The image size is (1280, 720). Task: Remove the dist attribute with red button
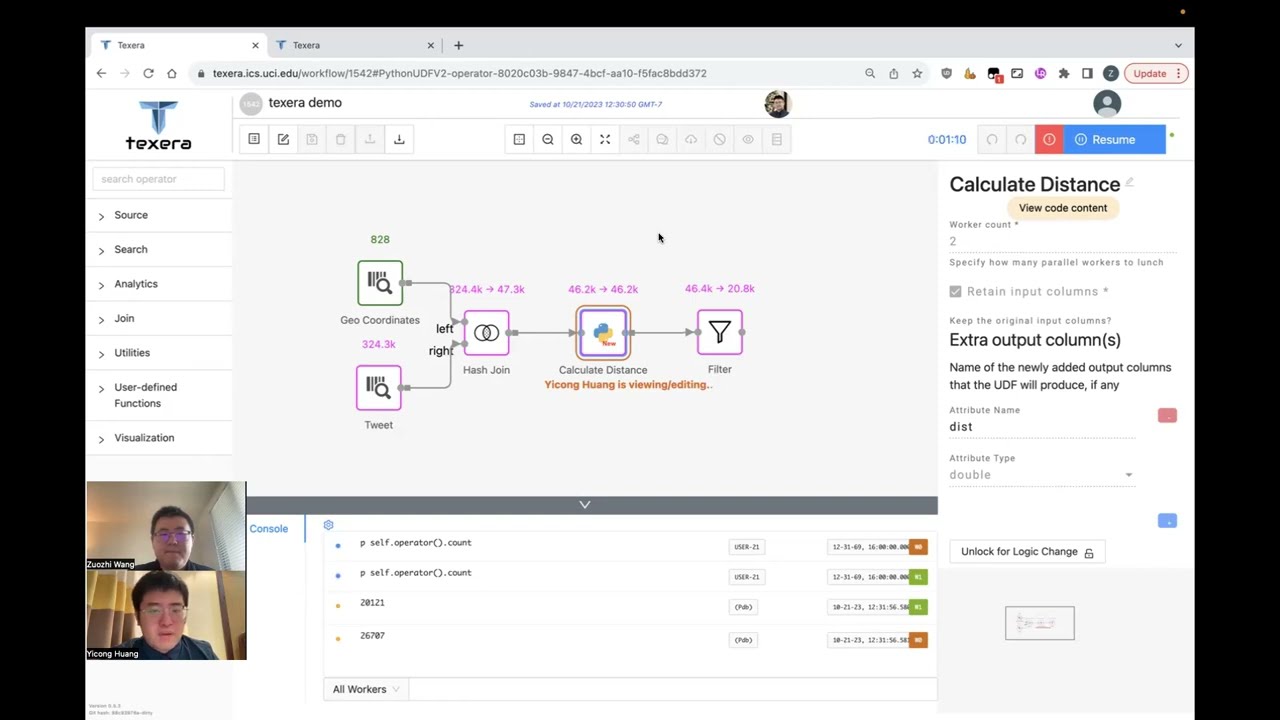tap(1167, 415)
